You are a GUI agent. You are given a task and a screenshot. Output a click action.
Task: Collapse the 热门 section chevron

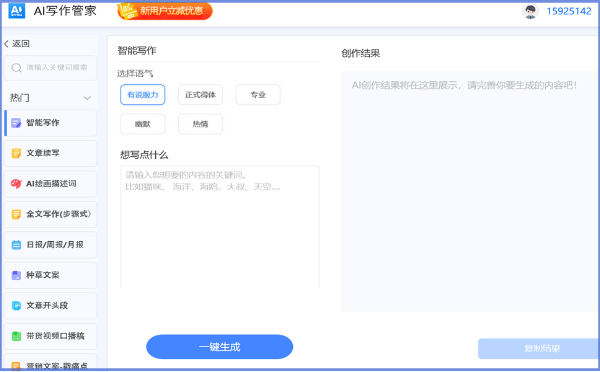(x=87, y=98)
